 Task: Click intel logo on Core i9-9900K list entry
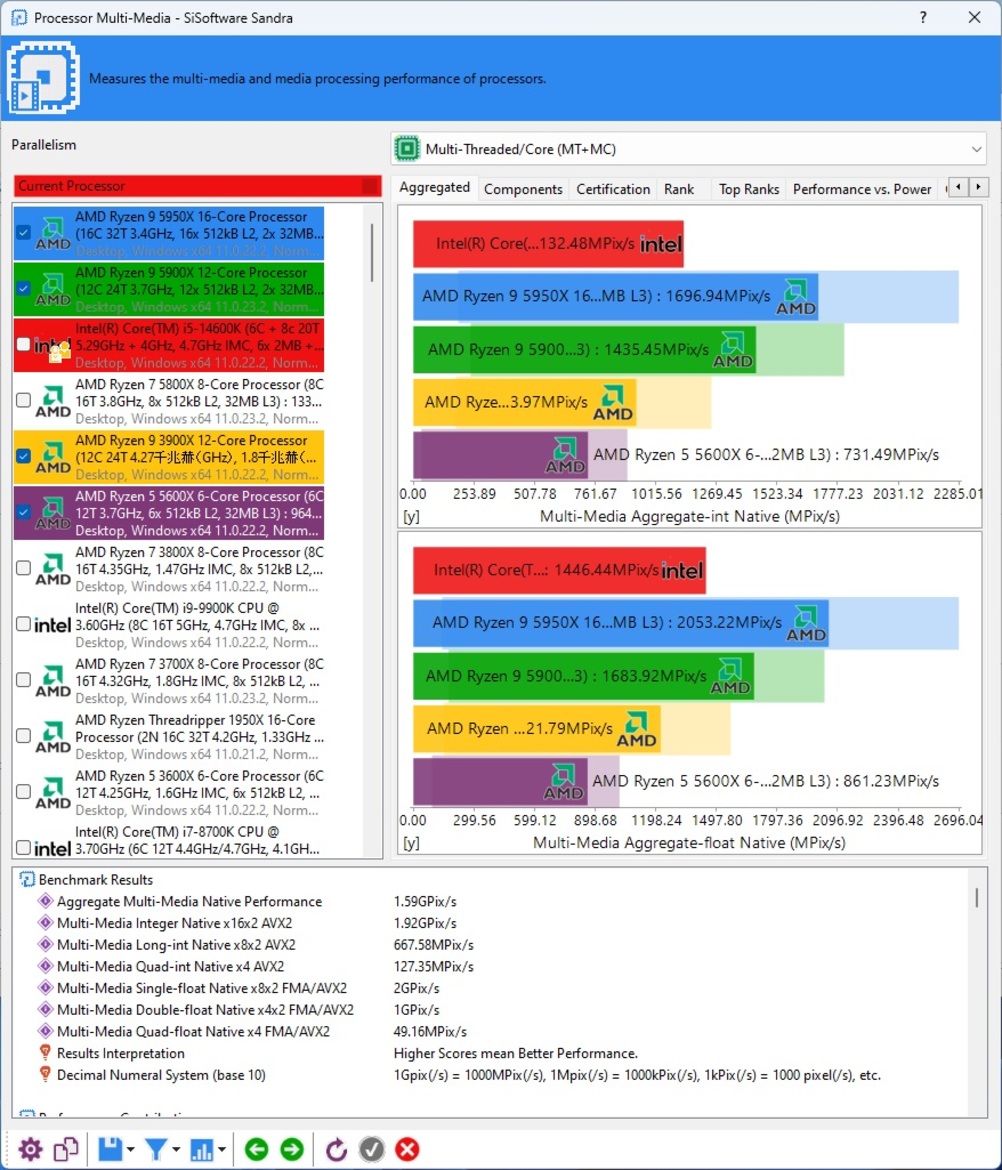[x=53, y=625]
